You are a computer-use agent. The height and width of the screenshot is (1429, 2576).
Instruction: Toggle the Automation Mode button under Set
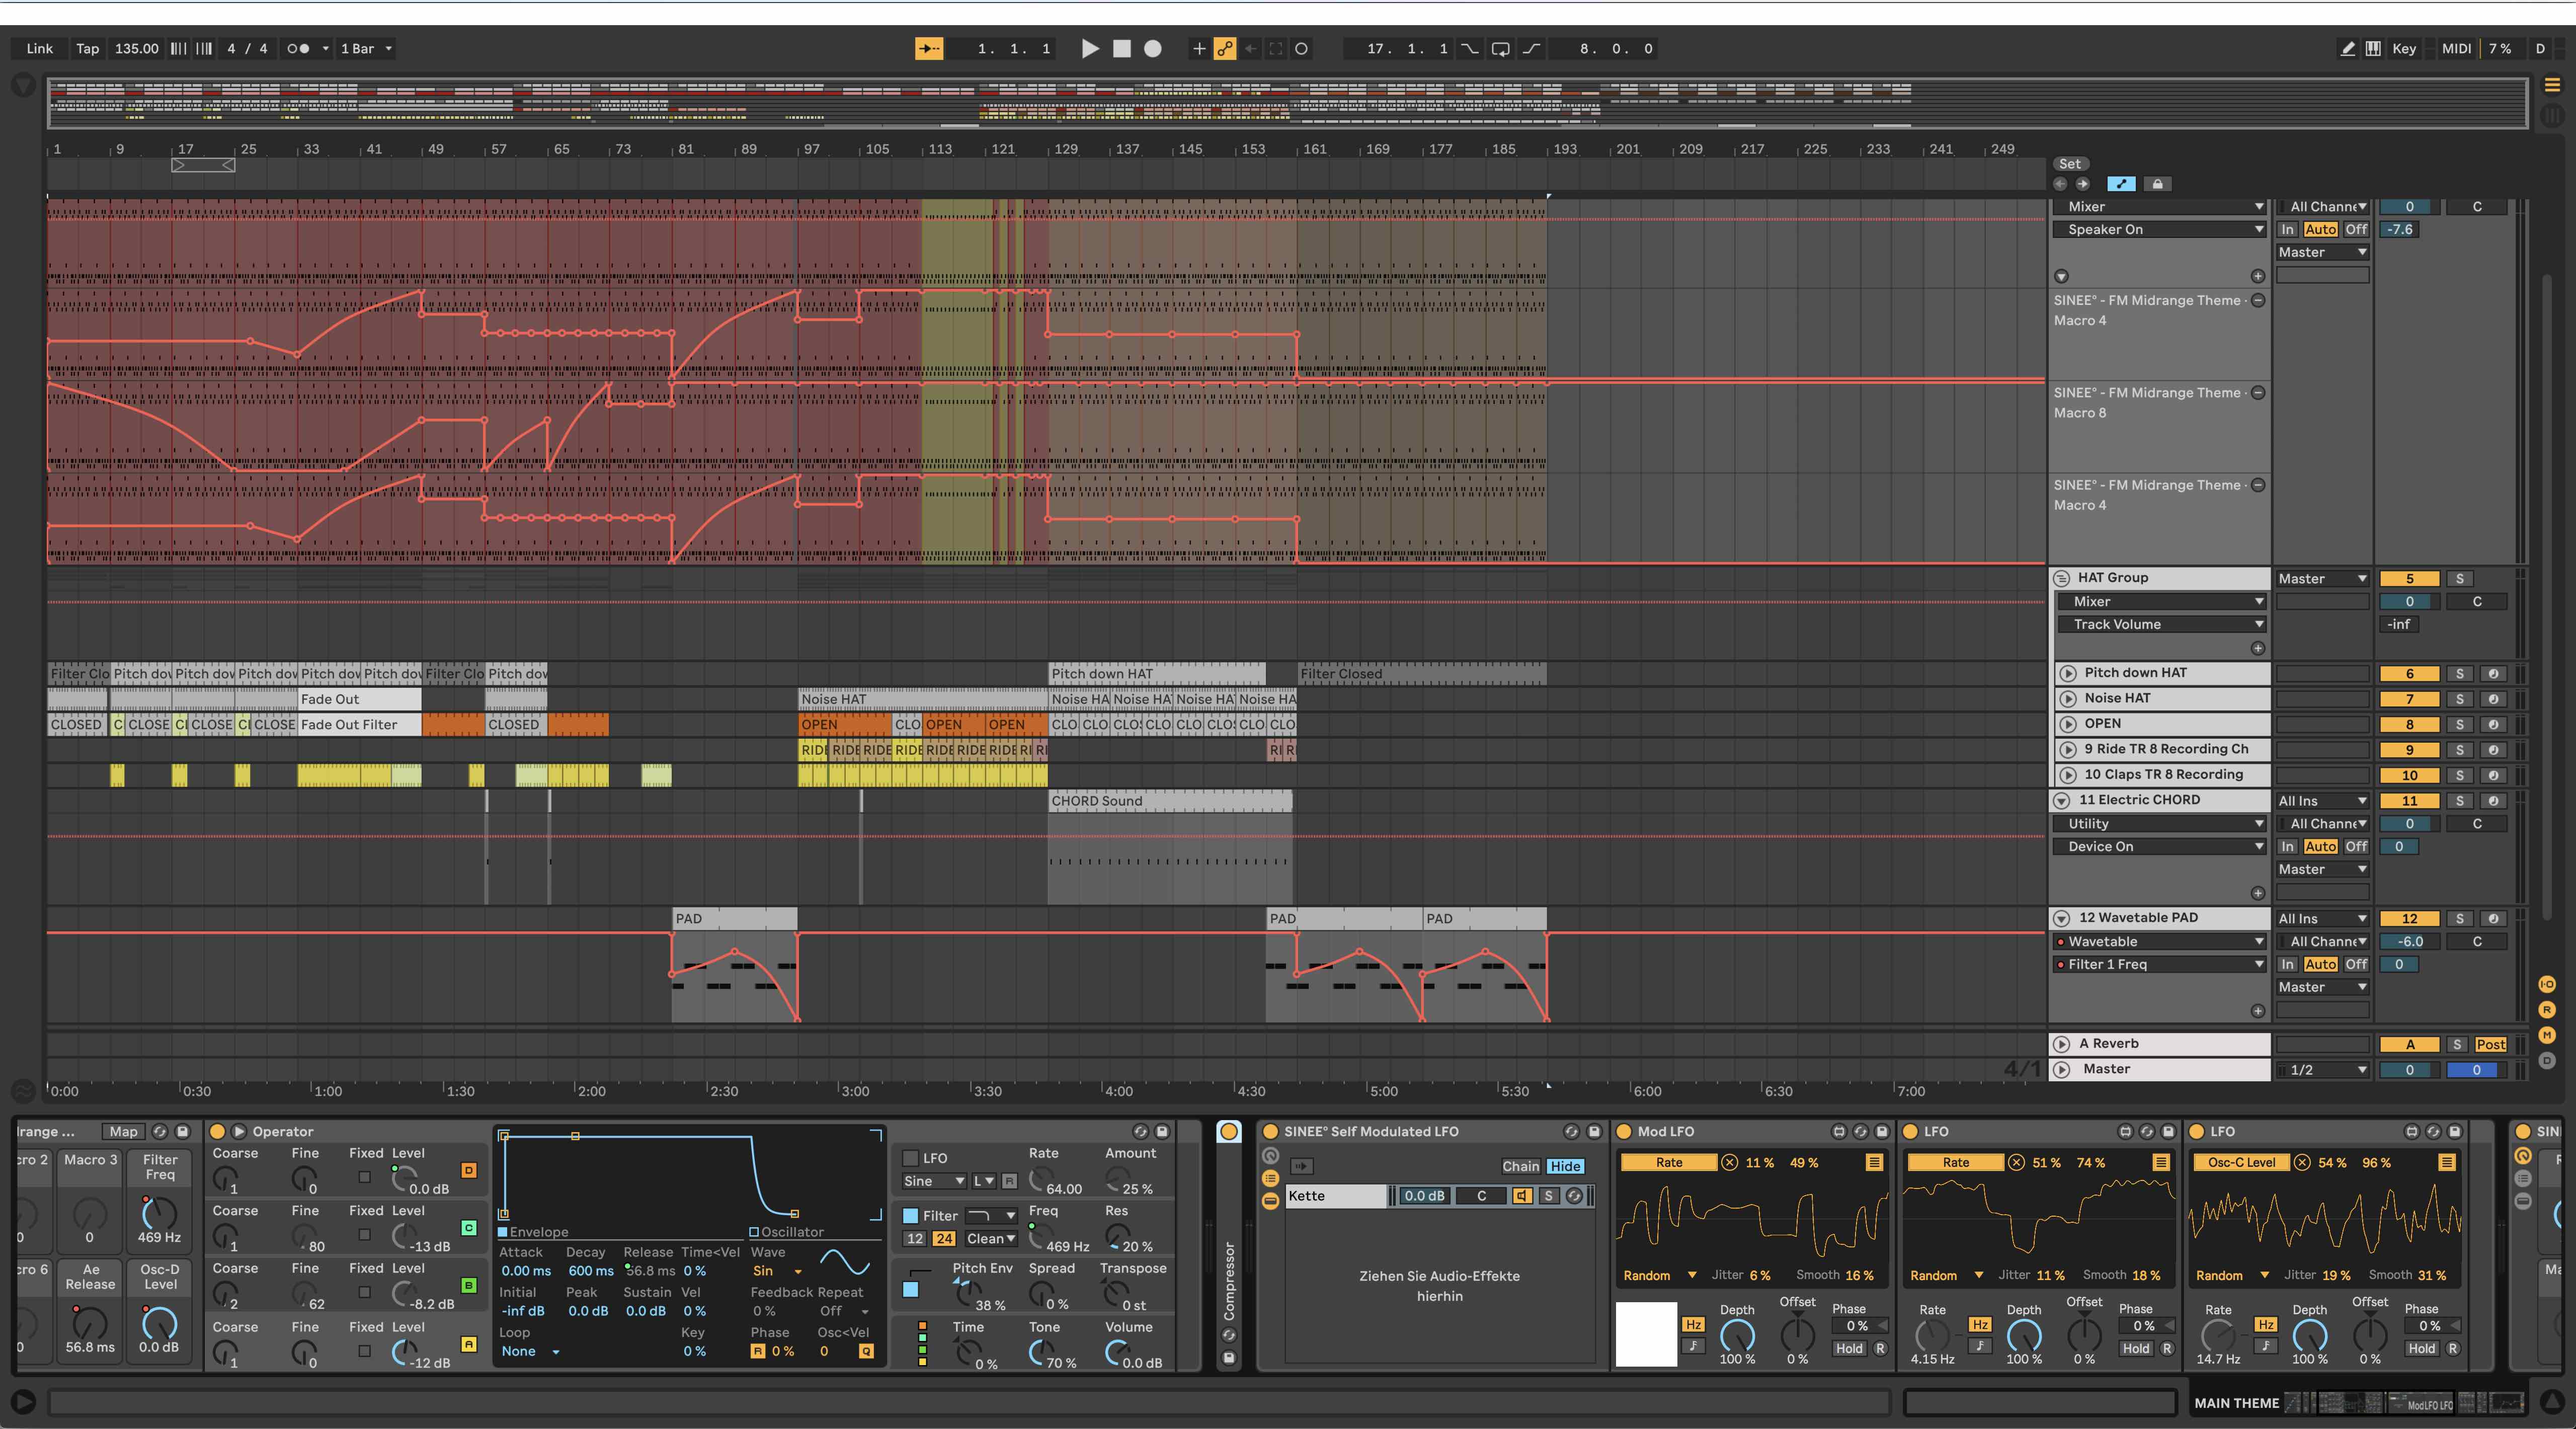(2121, 184)
